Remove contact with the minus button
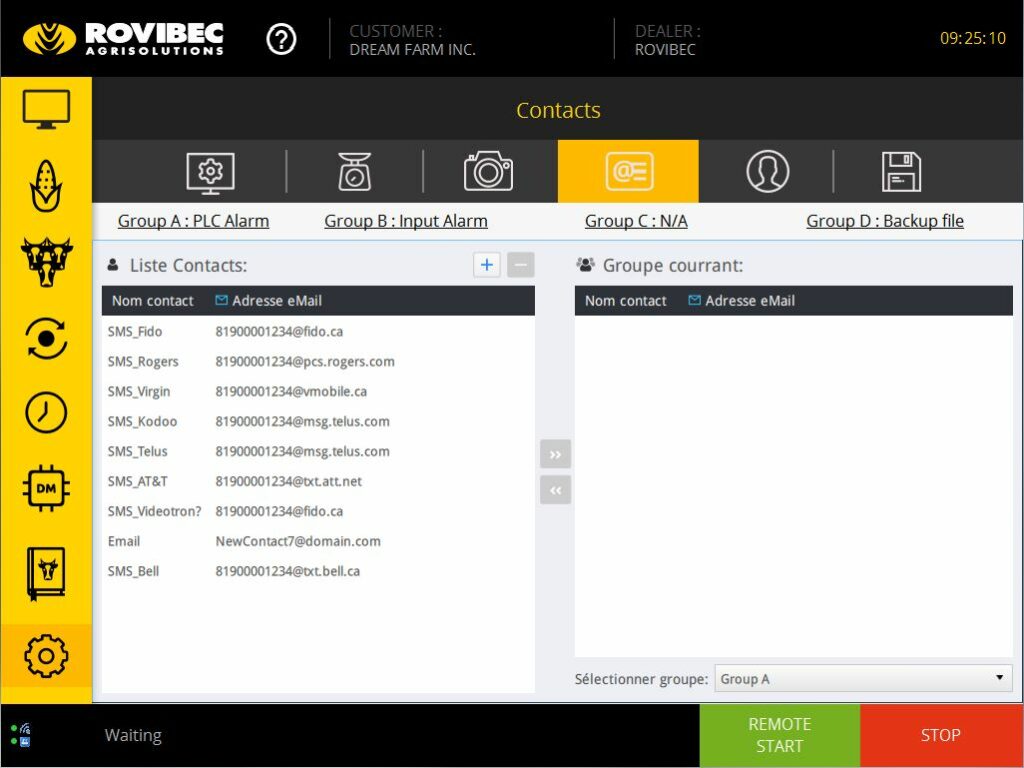 (520, 265)
